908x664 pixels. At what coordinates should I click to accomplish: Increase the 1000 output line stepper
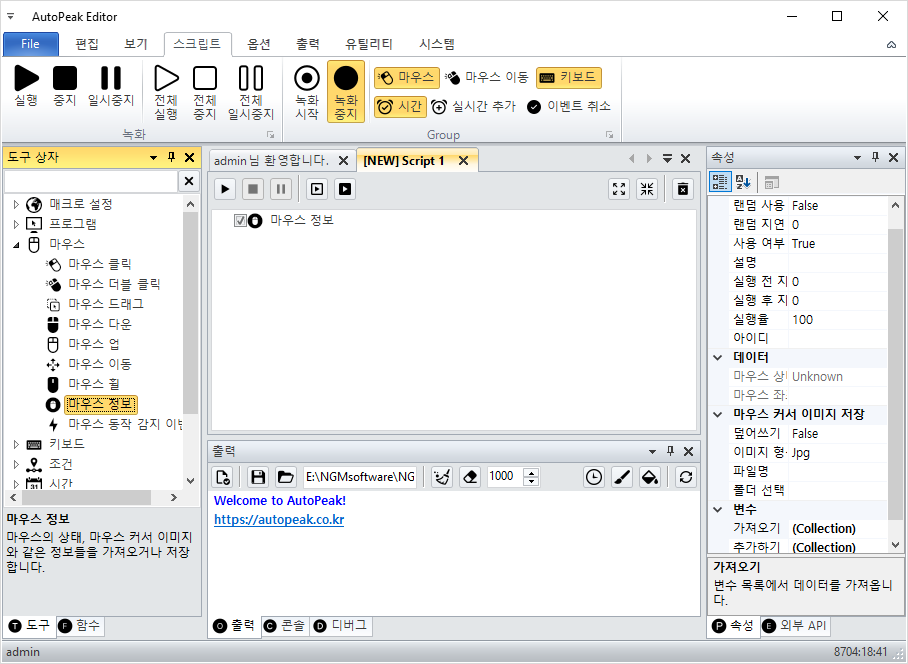(531, 472)
